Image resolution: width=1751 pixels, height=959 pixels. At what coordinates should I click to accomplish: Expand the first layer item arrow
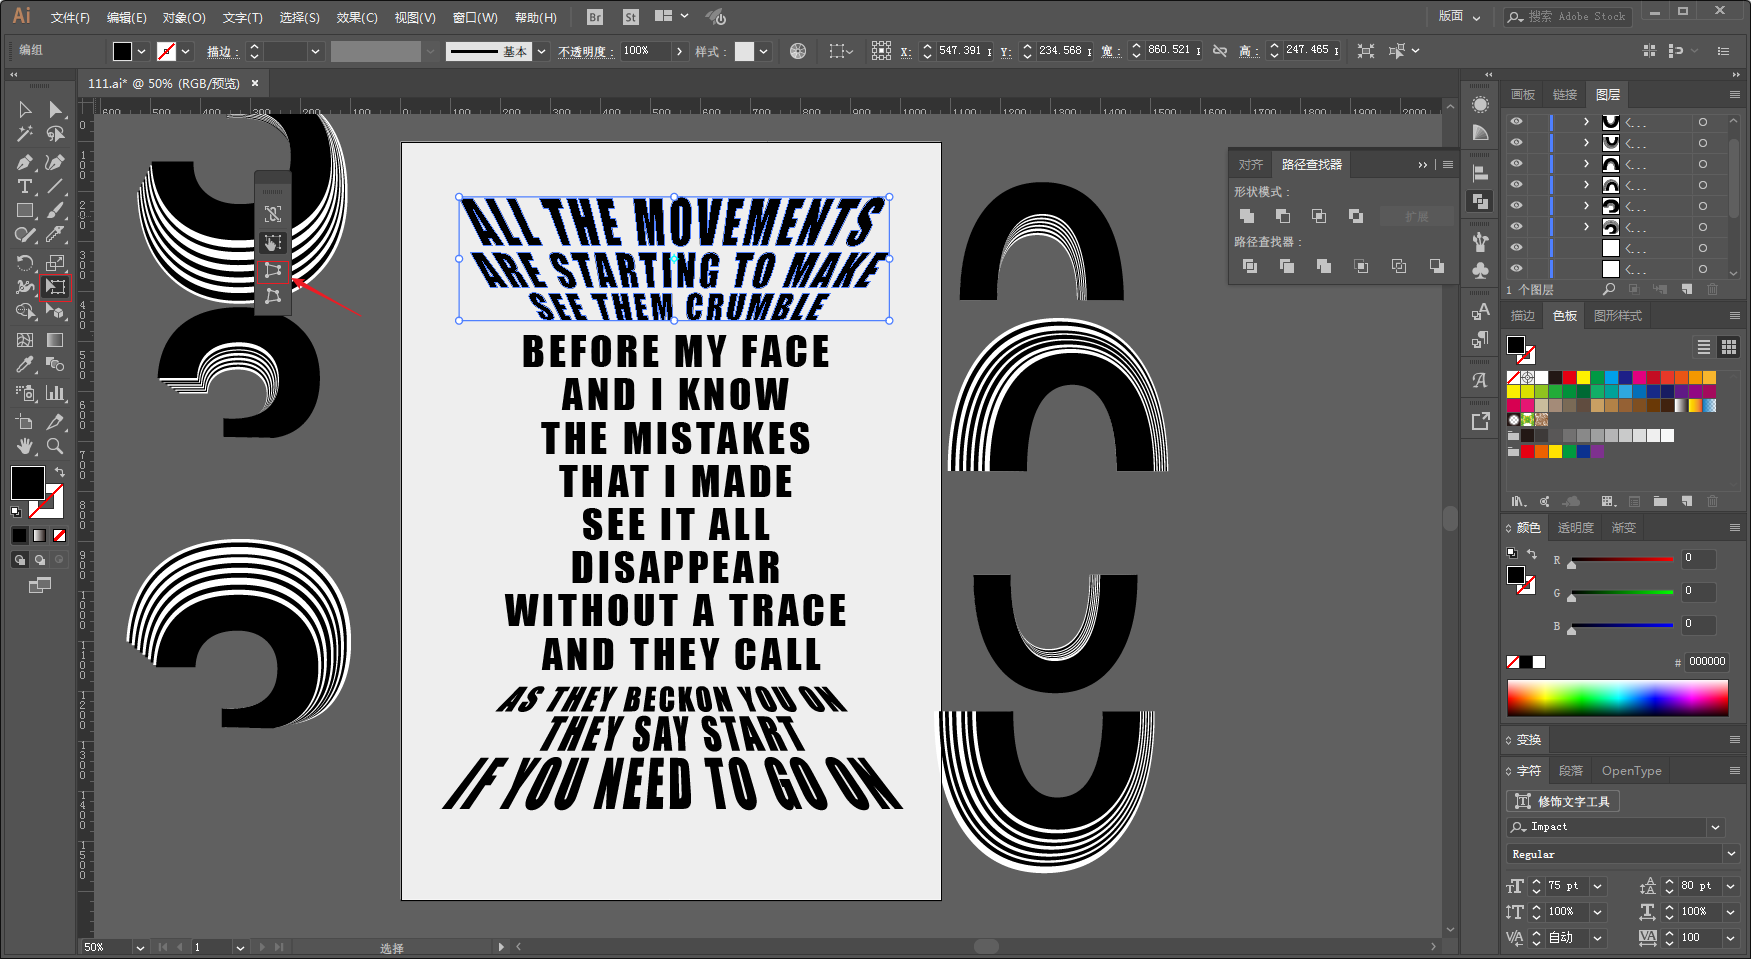pyautogui.click(x=1587, y=122)
